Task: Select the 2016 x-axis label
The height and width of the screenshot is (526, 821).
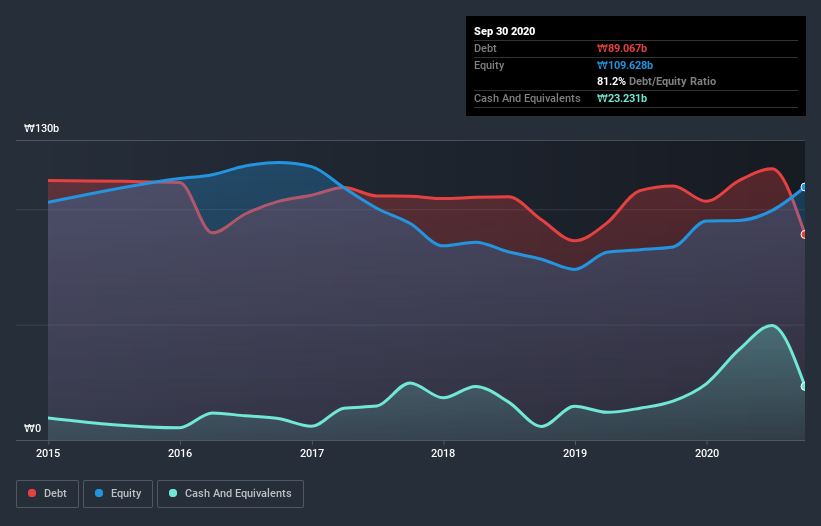Action: 180,453
